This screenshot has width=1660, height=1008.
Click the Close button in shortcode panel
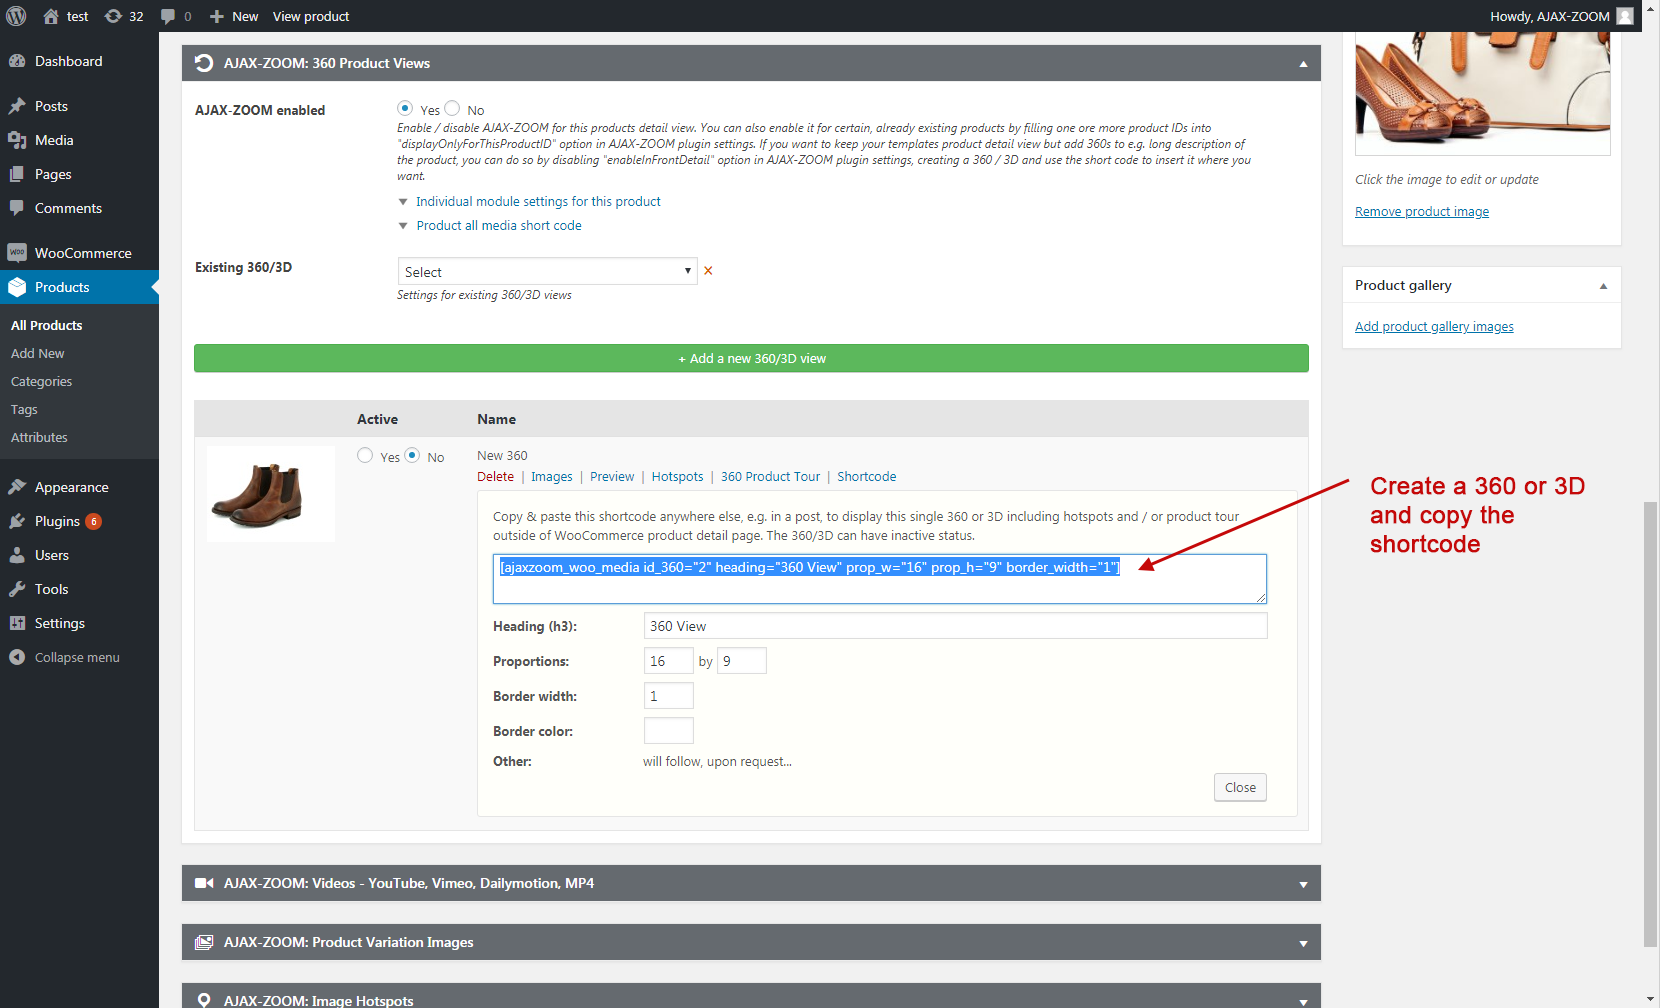pyautogui.click(x=1240, y=787)
